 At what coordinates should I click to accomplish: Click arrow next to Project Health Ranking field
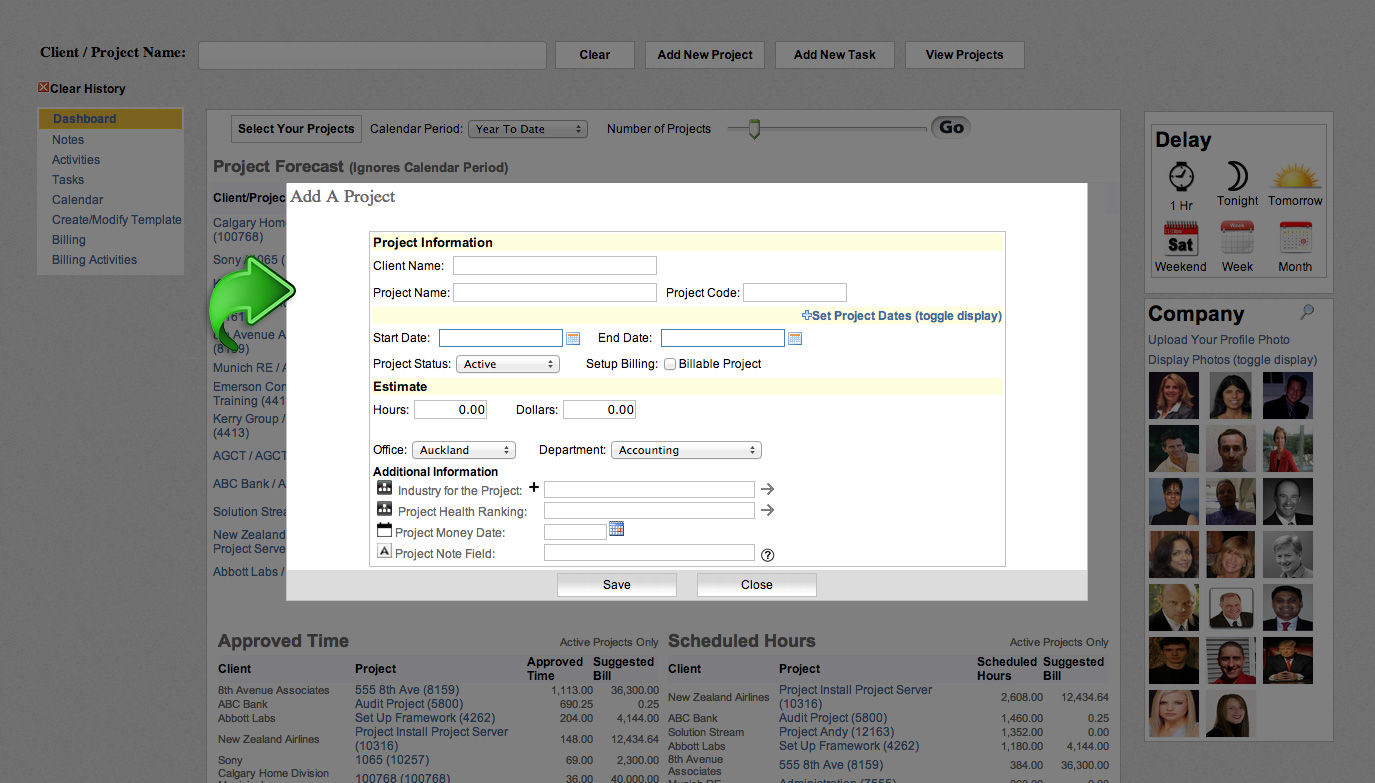click(x=767, y=510)
